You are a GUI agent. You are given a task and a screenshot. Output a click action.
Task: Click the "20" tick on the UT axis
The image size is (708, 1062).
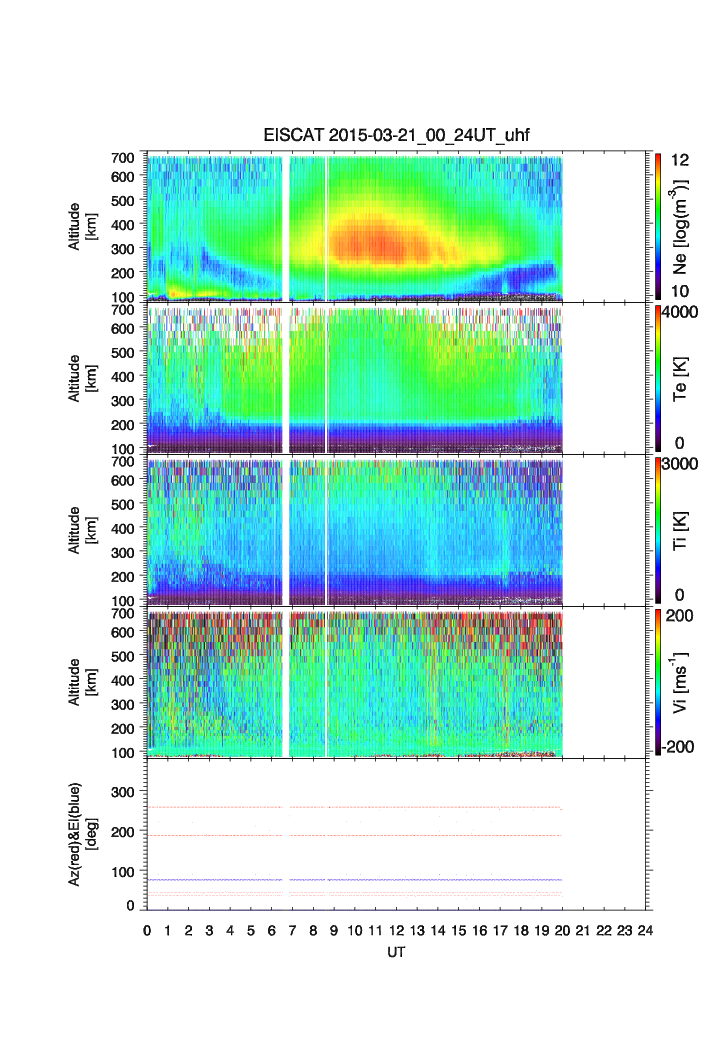(x=562, y=931)
